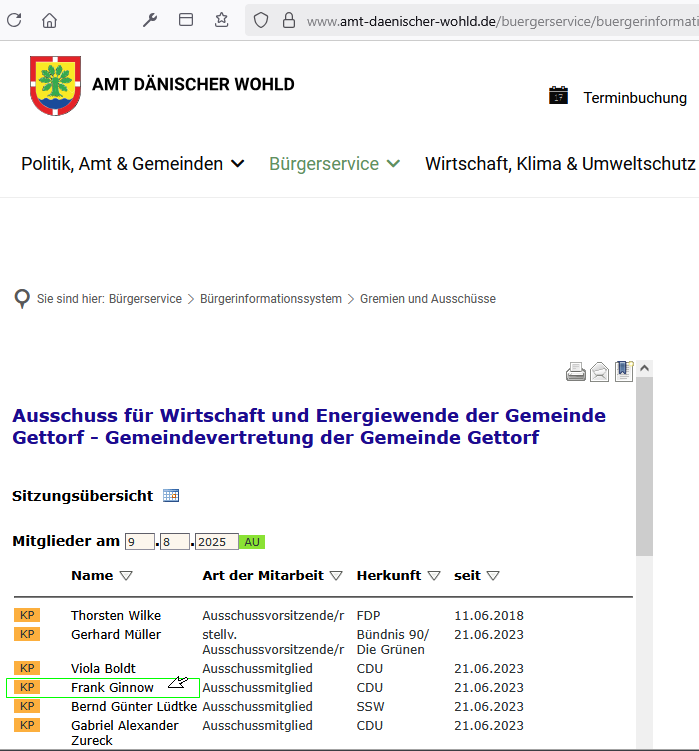699x751 pixels.
Task: Sort by Art der Mitarbeit triangle
Action: [x=336, y=576]
